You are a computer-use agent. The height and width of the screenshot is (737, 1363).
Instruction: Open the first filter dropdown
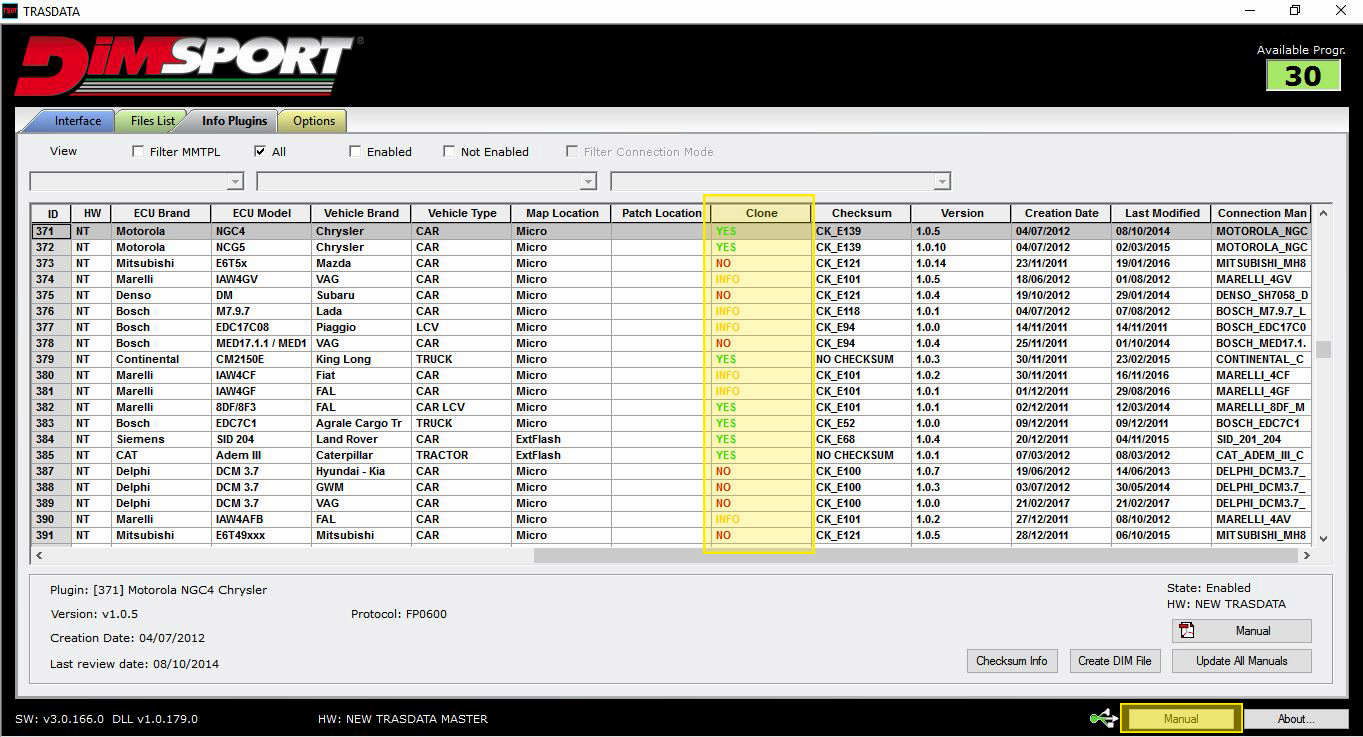(235, 182)
